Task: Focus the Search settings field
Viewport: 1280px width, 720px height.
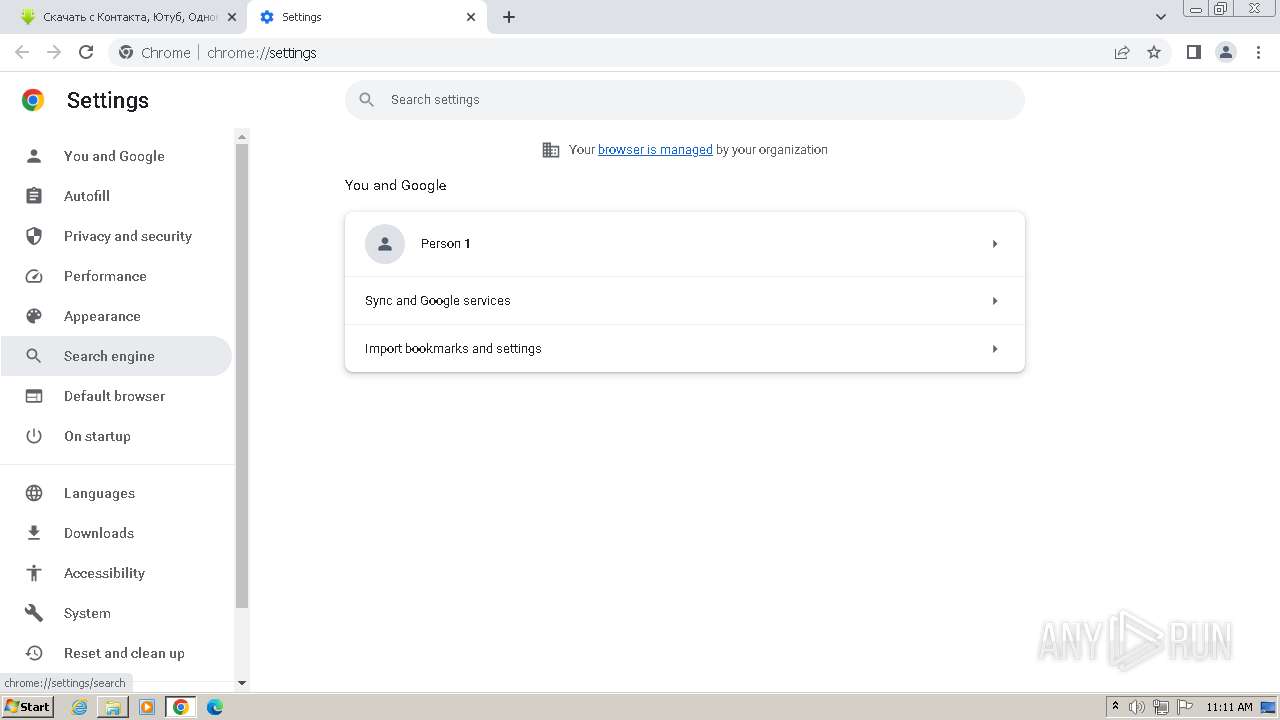Action: 685,100
